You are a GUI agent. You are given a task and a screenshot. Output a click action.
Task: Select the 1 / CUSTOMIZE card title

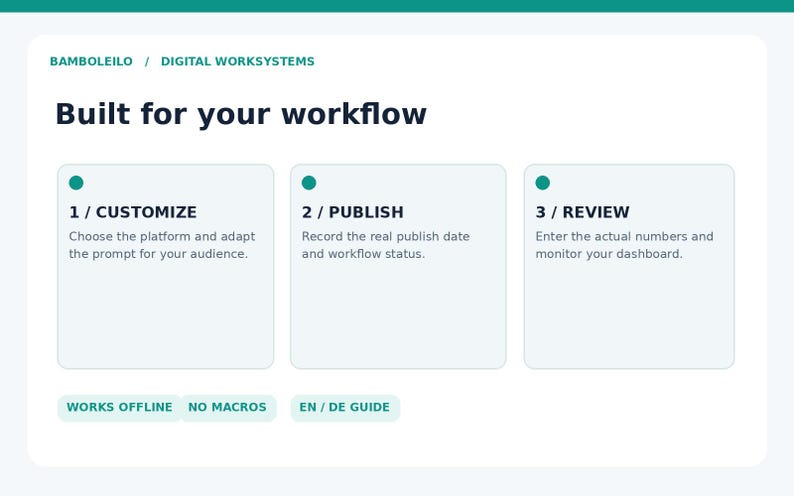(x=133, y=212)
